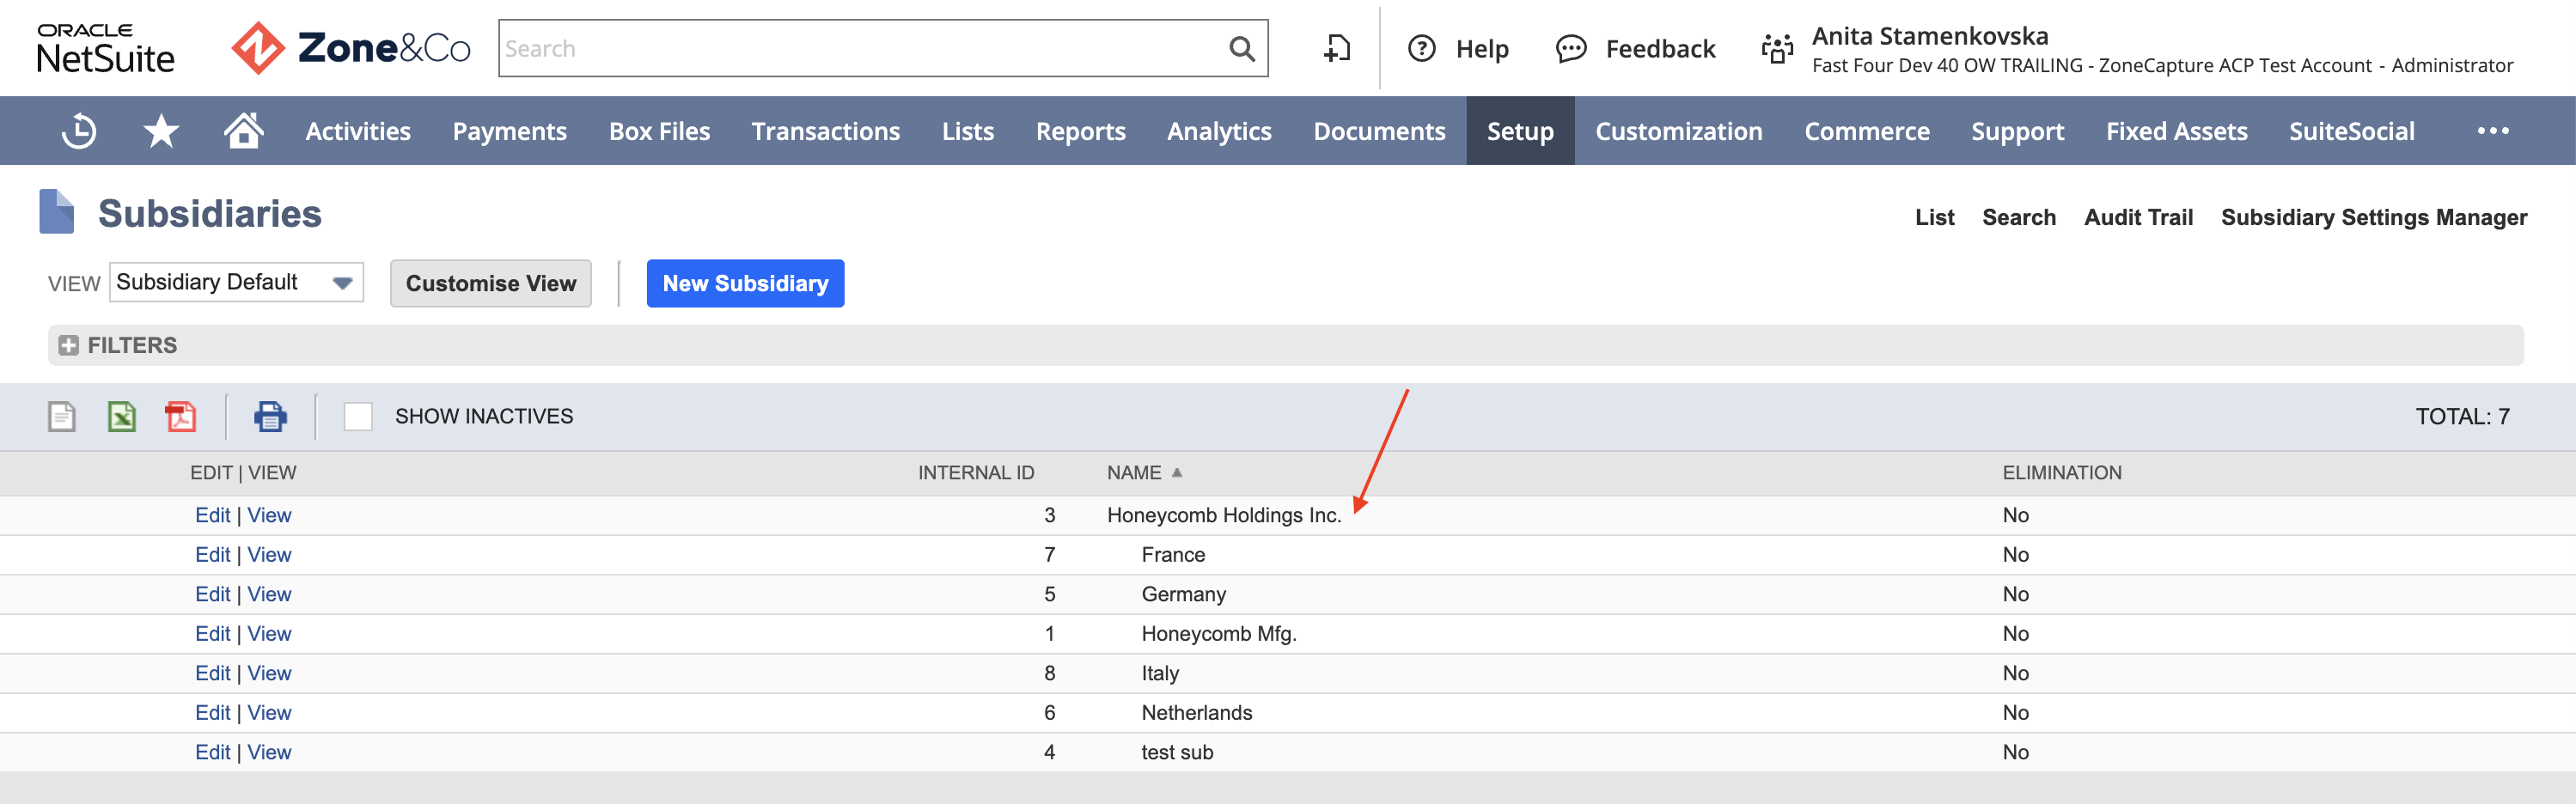The image size is (2576, 804).
Task: Export list to Excel icon
Action: pyautogui.click(x=121, y=416)
